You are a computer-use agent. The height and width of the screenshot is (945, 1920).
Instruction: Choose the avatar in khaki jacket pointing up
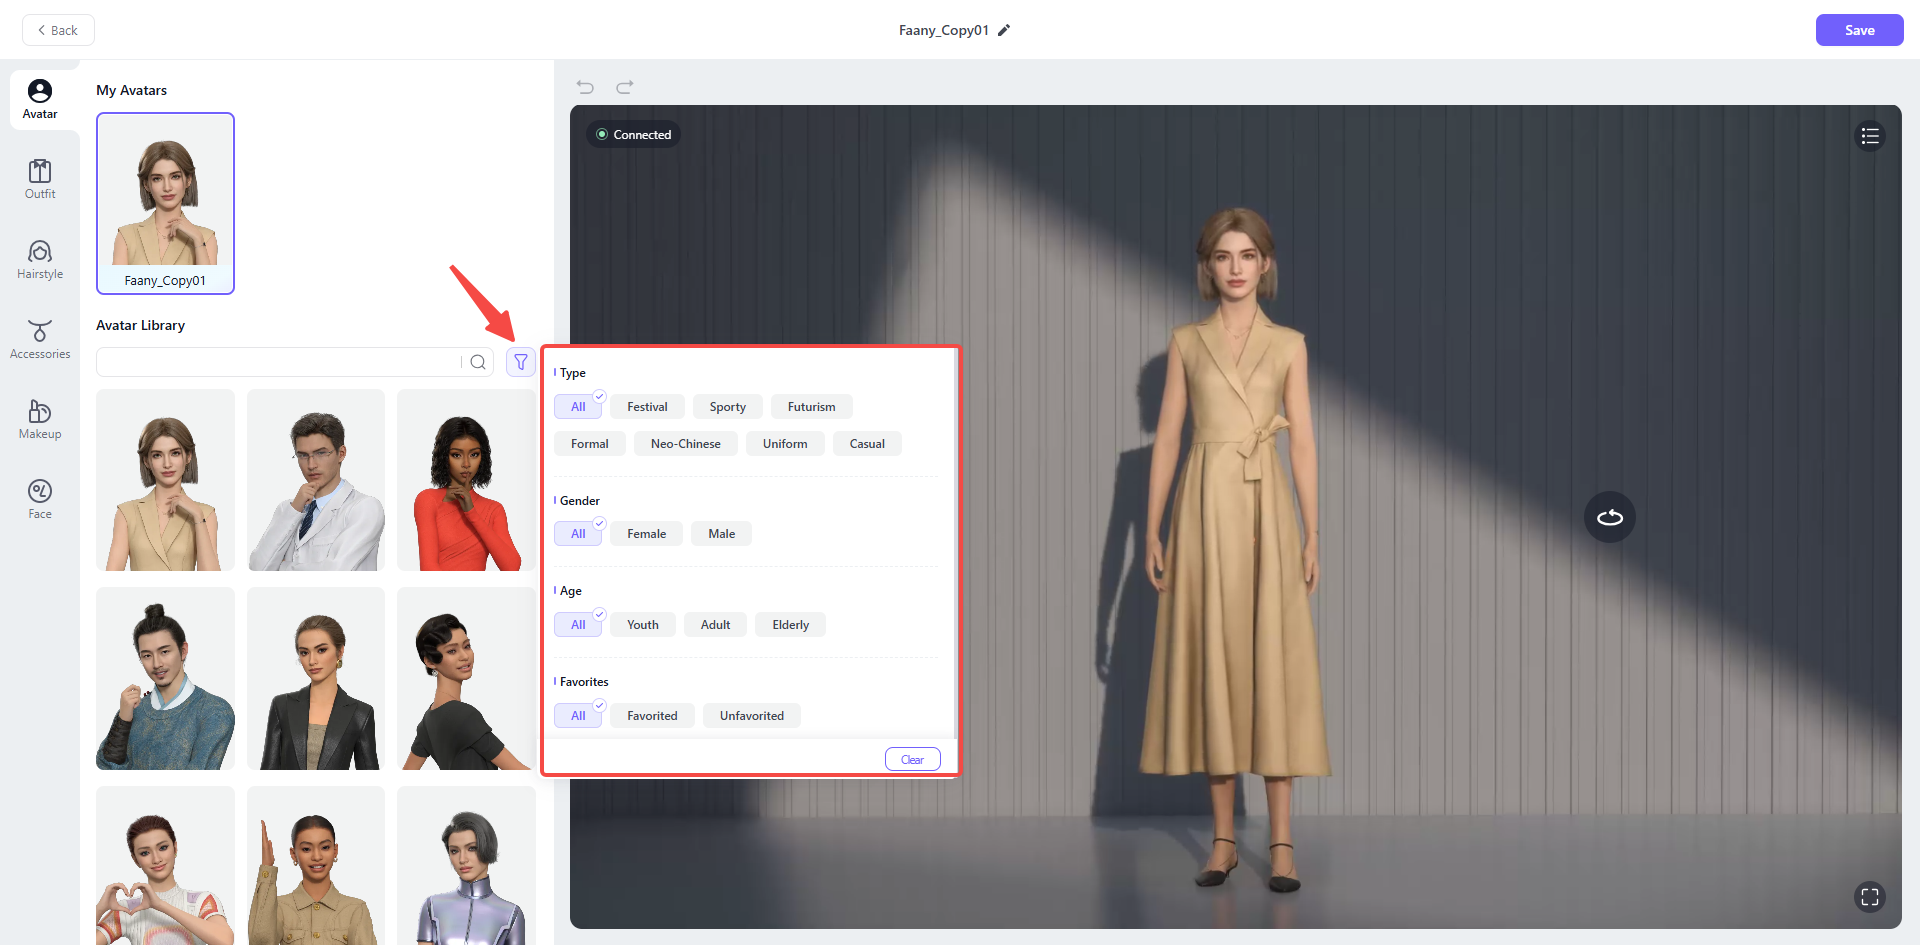[x=316, y=866]
